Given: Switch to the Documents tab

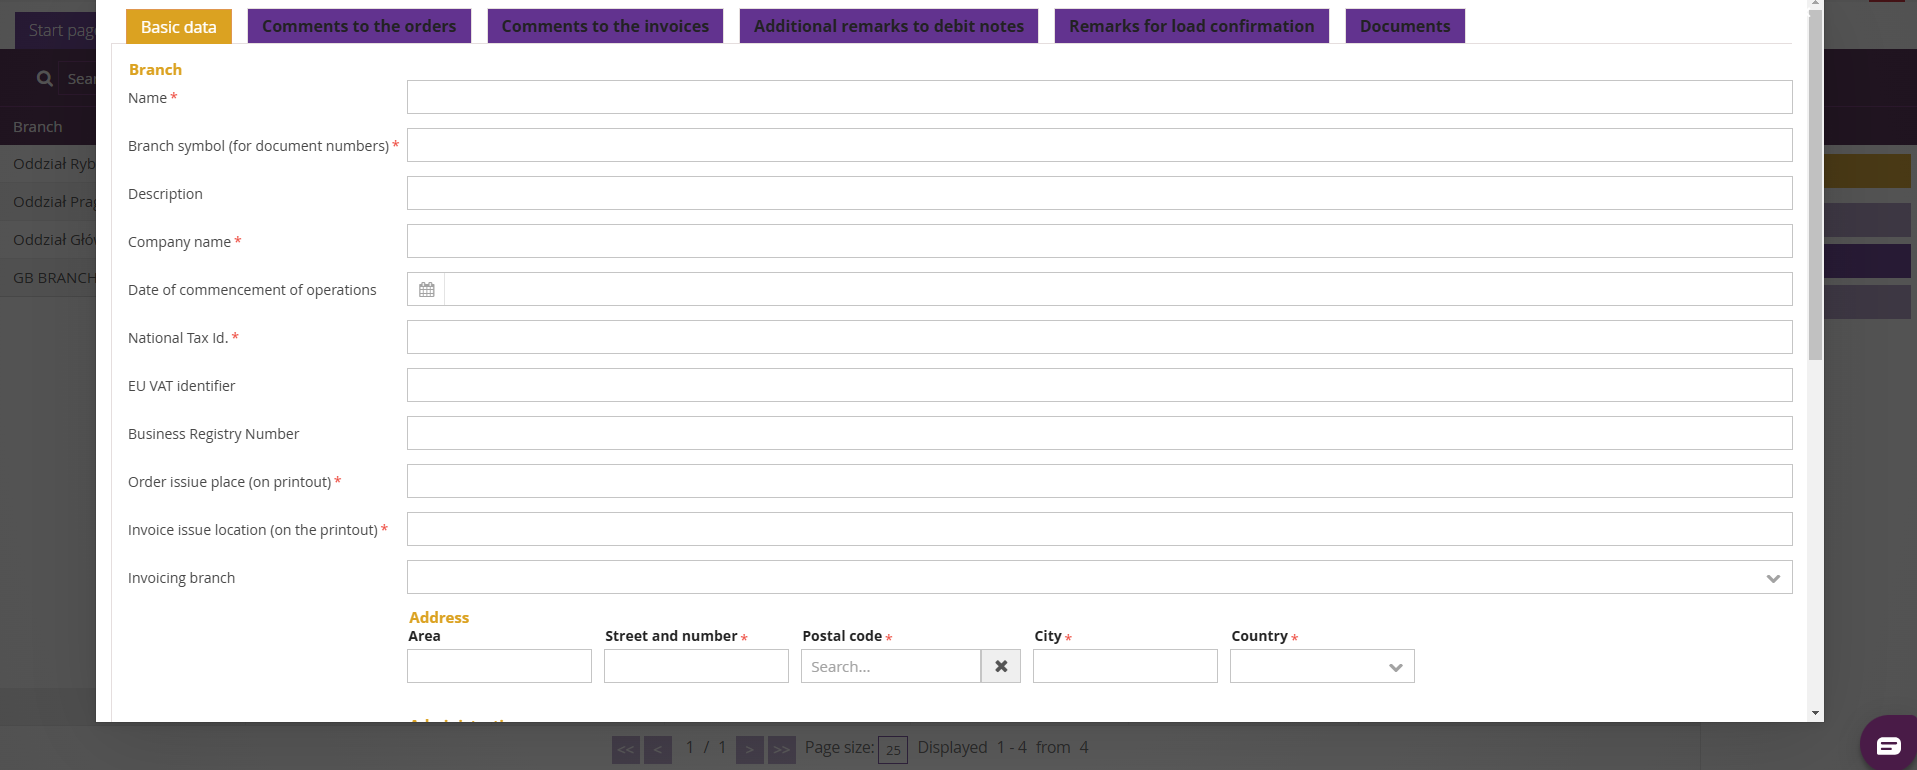Looking at the screenshot, I should coord(1405,26).
